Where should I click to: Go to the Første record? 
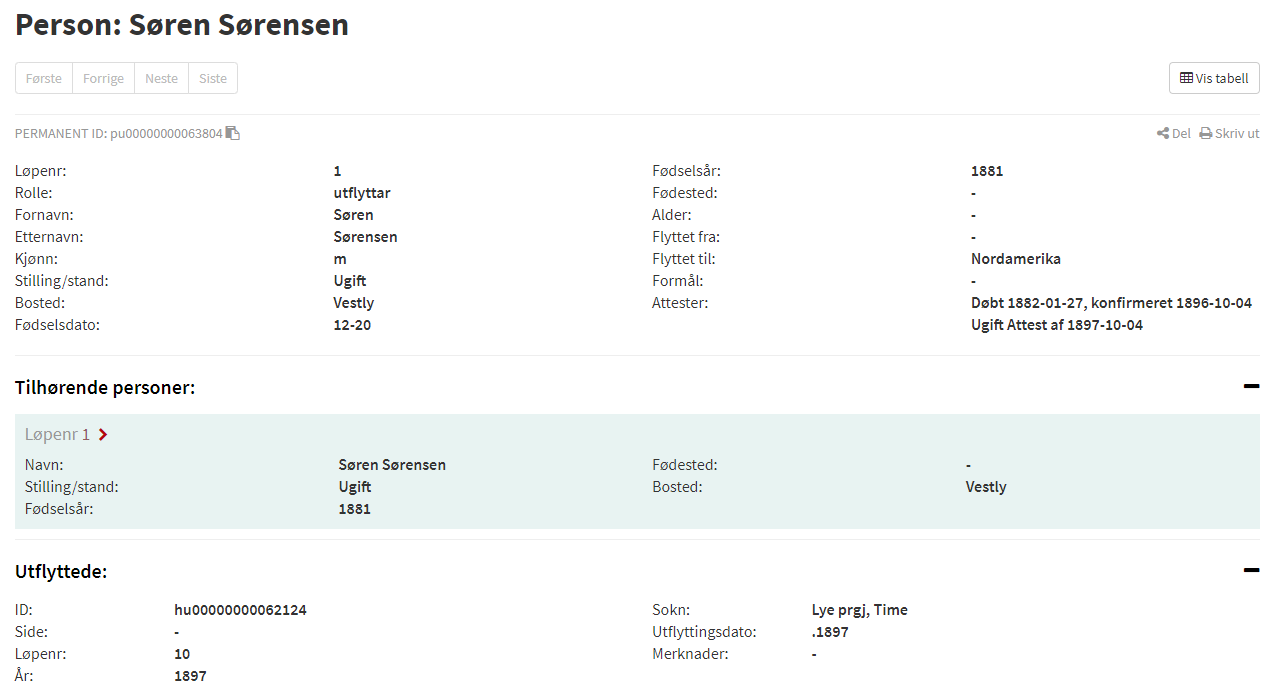[x=44, y=78]
